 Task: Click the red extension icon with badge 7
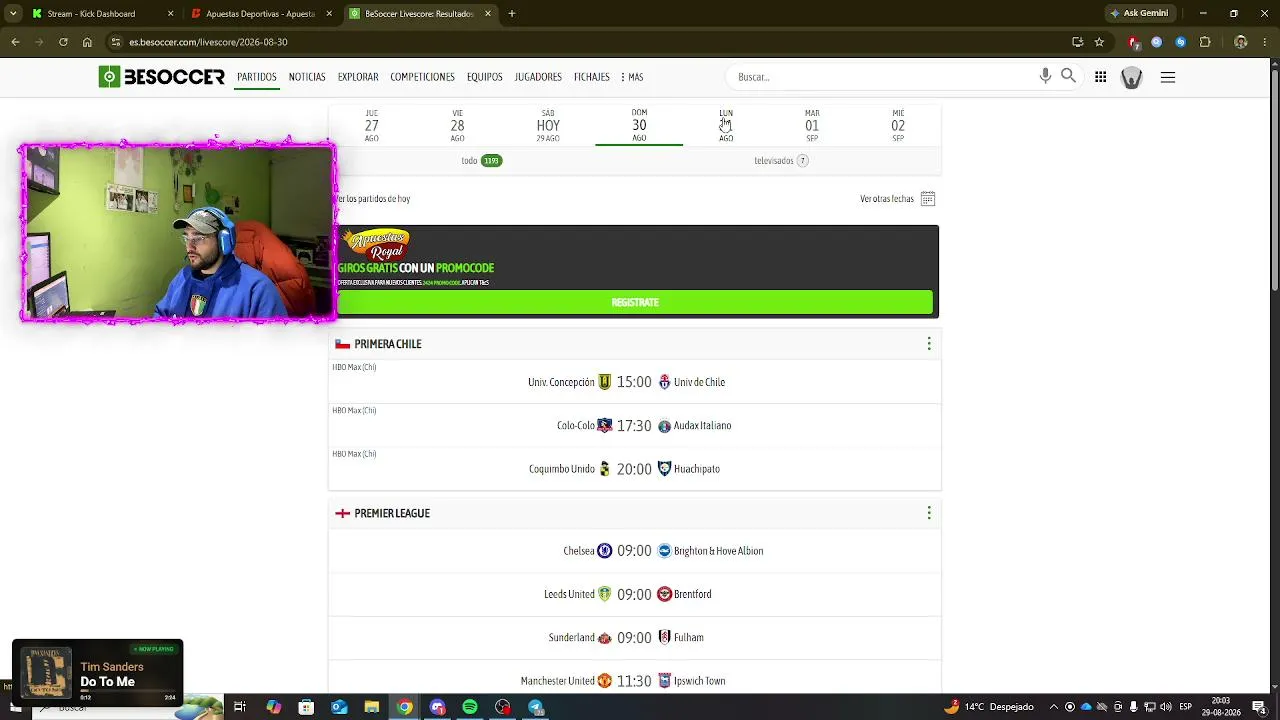[1134, 42]
